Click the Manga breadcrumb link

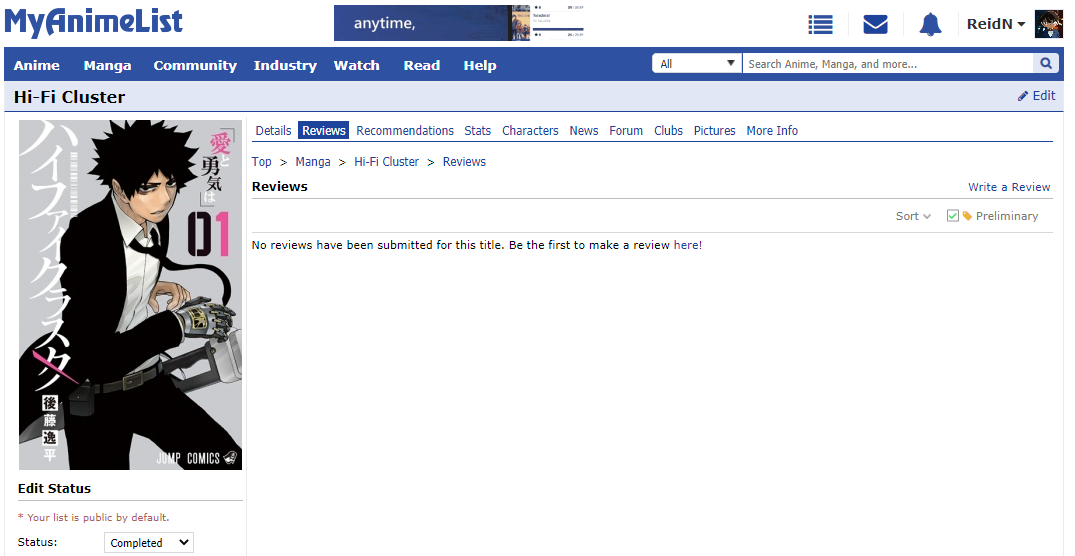coord(313,162)
